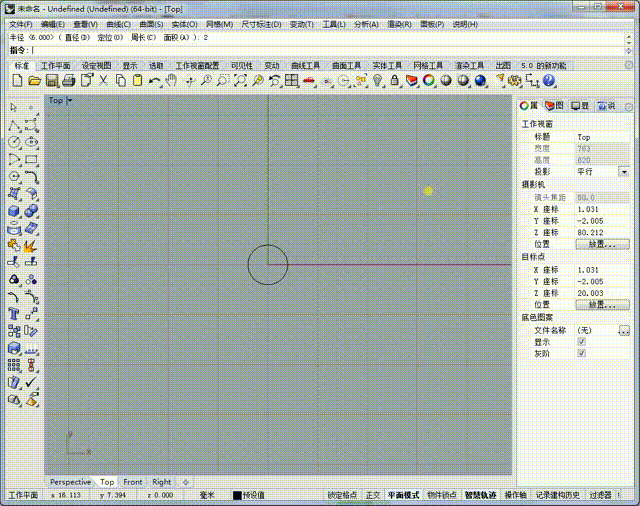Open the Top viewport title dropdown arrow
640x506 pixels.
(x=70, y=100)
